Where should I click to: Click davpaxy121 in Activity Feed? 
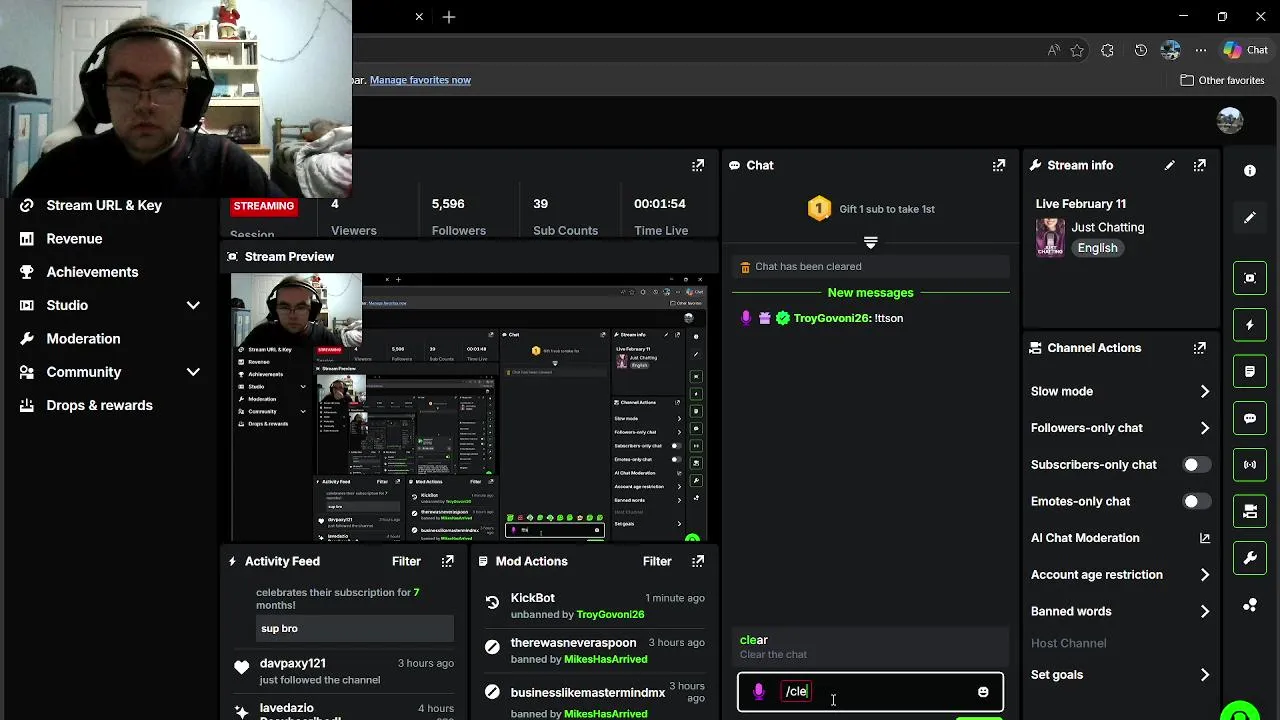coord(292,663)
